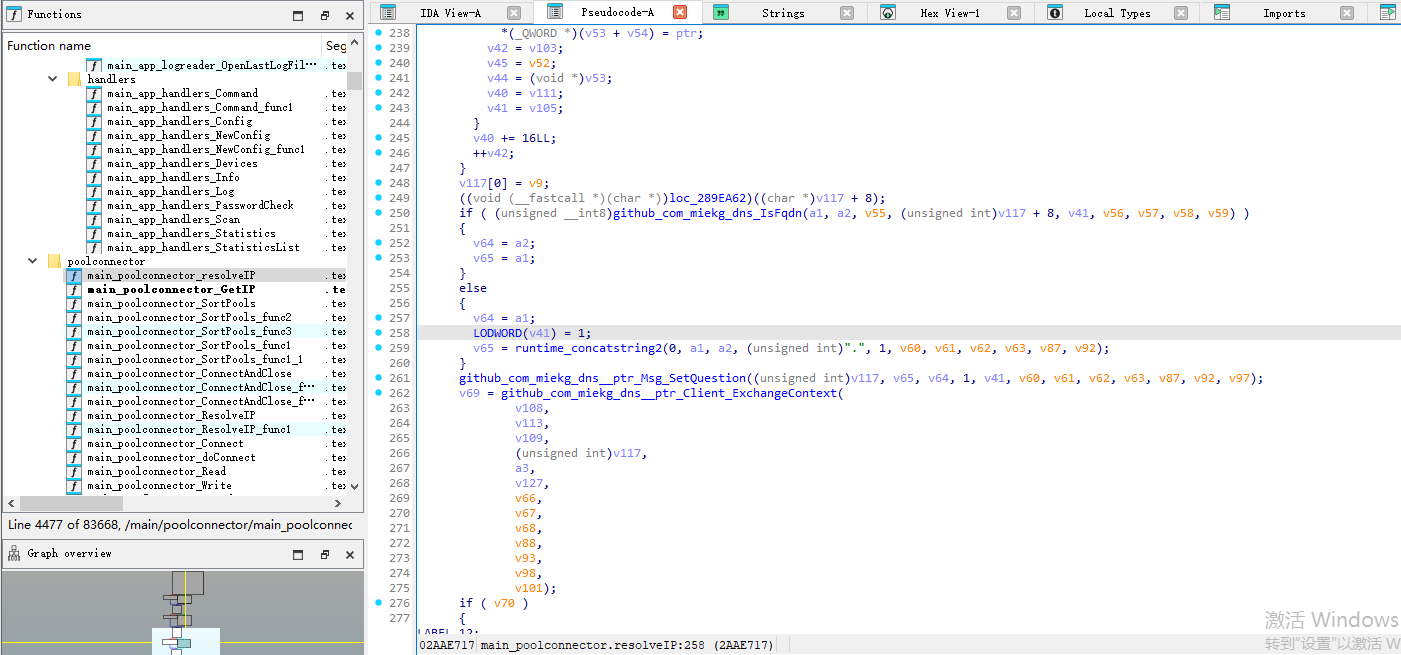The width and height of the screenshot is (1401, 655).
Task: Sort by Function name column header
Action: point(162,46)
